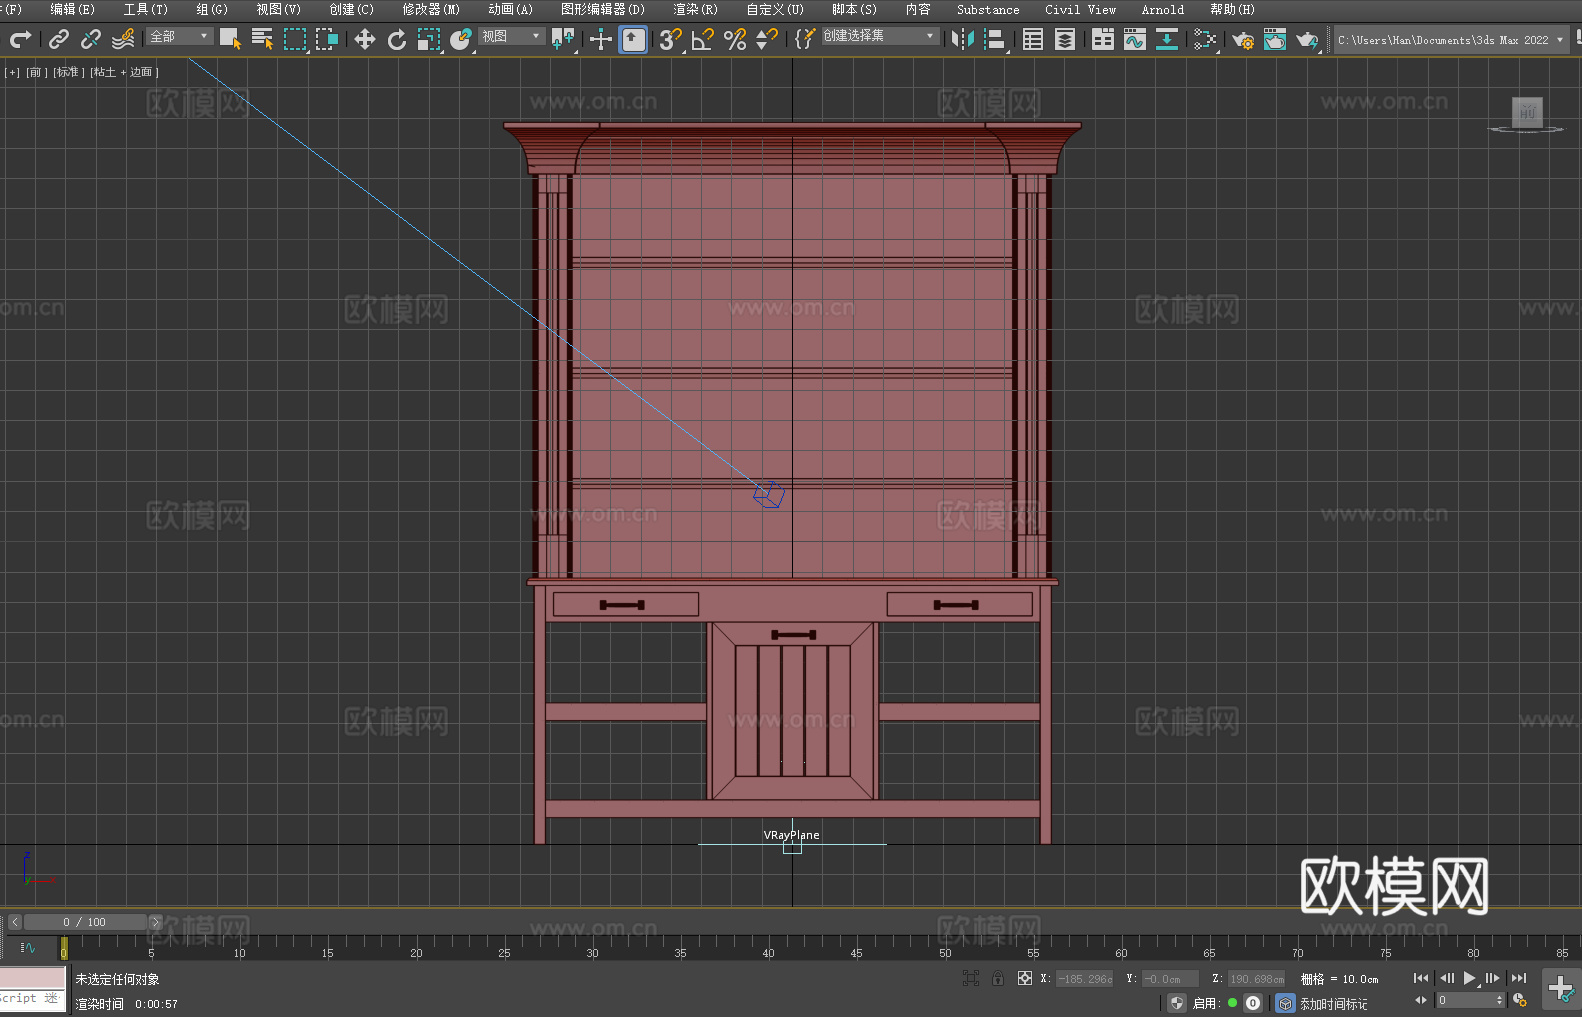This screenshot has width=1582, height=1017.
Task: Activate the Select Object tool
Action: pyautogui.click(x=230, y=39)
